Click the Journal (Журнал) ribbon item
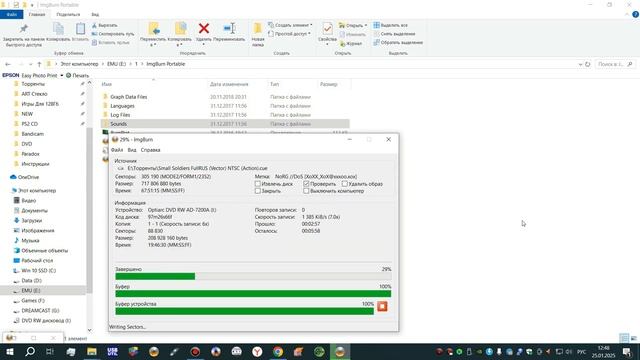The image size is (640, 360). [351, 43]
